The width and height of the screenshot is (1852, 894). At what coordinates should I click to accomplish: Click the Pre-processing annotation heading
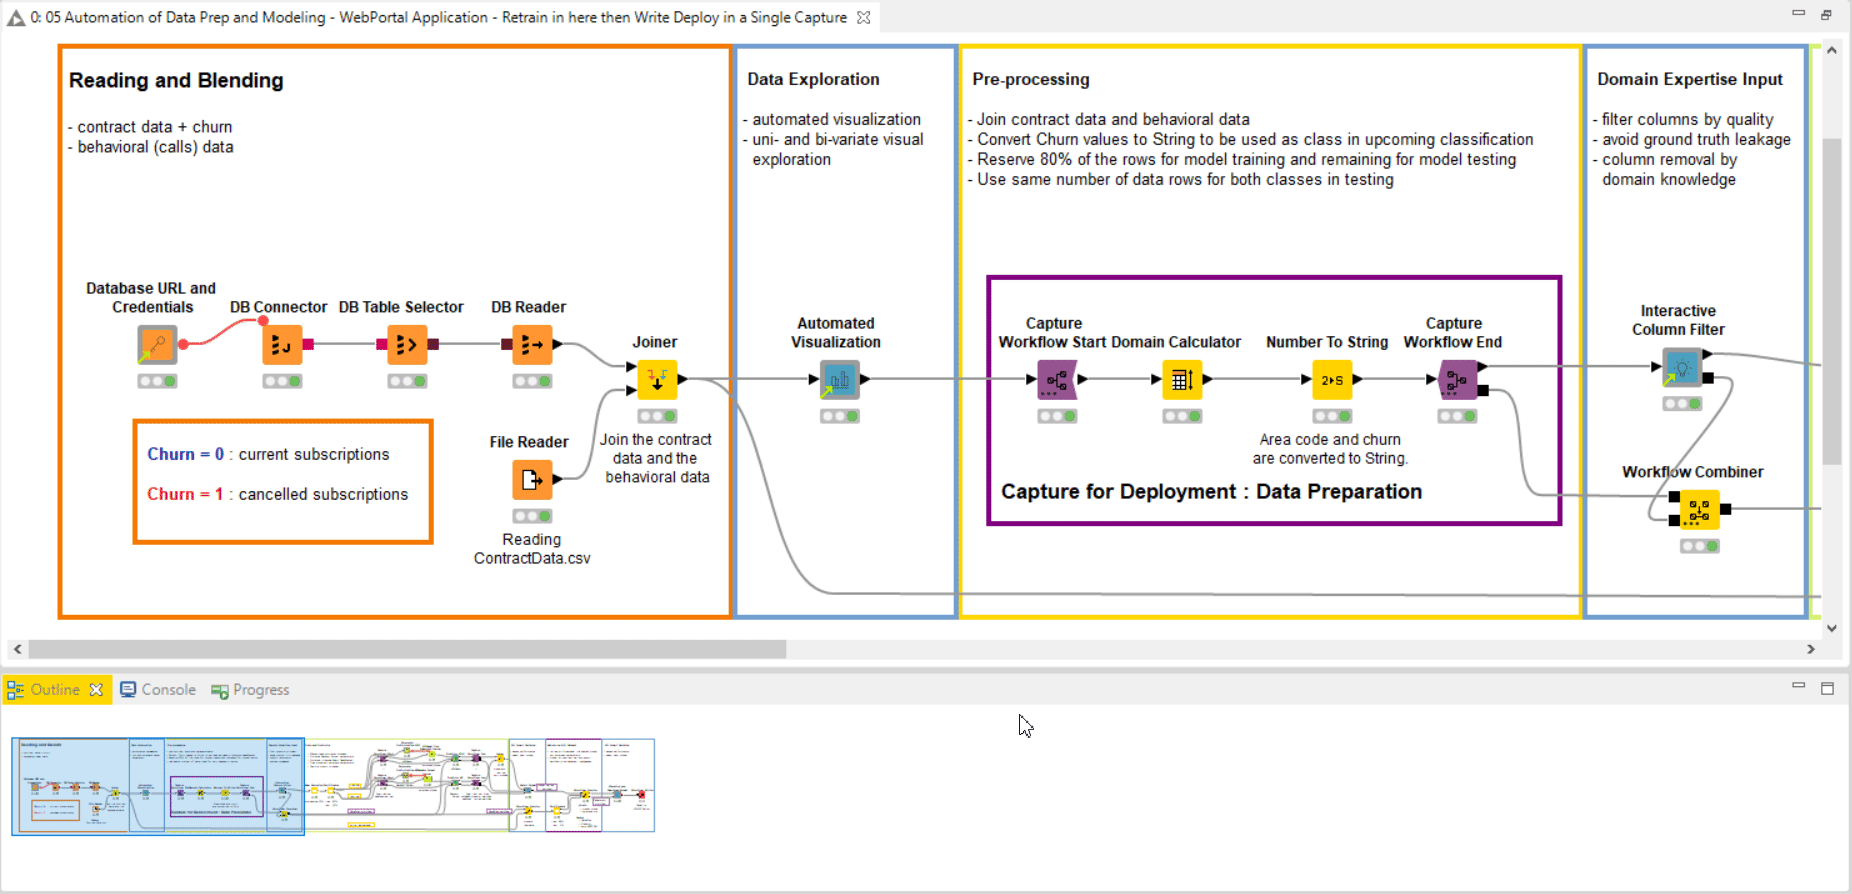1031,79
